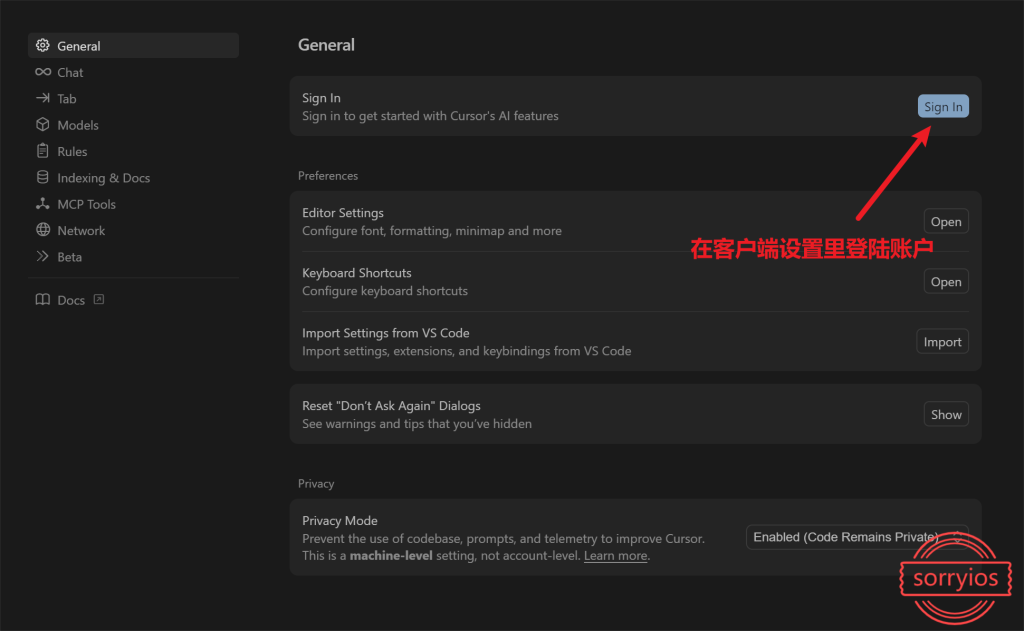Open the Indexing & Docs list icon
Viewport: 1024px width, 631px height.
pyautogui.click(x=42, y=177)
